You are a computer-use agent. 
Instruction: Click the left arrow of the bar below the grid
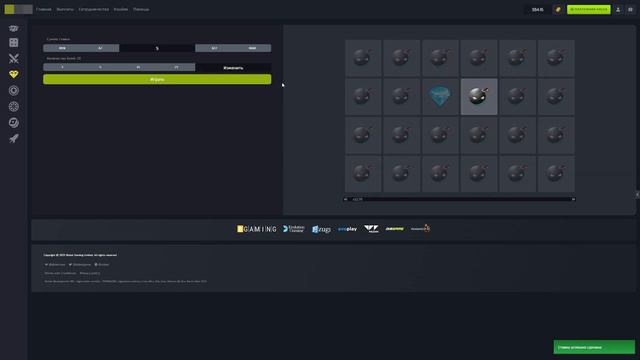pos(346,199)
